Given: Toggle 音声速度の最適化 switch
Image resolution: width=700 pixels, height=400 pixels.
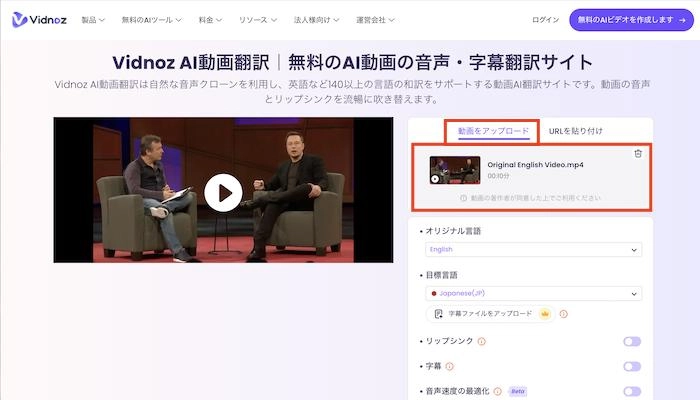Looking at the screenshot, I should coord(631,392).
